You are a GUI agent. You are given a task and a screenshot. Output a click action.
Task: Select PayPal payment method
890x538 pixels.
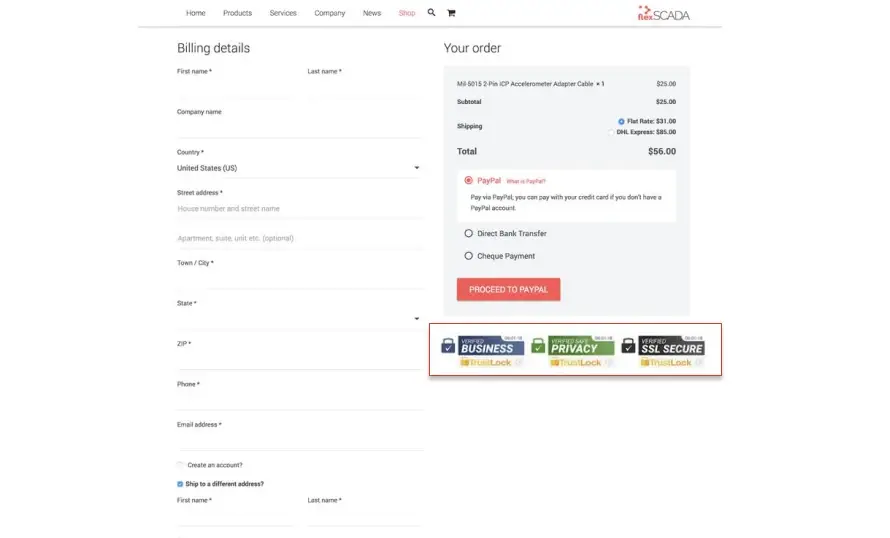468,180
